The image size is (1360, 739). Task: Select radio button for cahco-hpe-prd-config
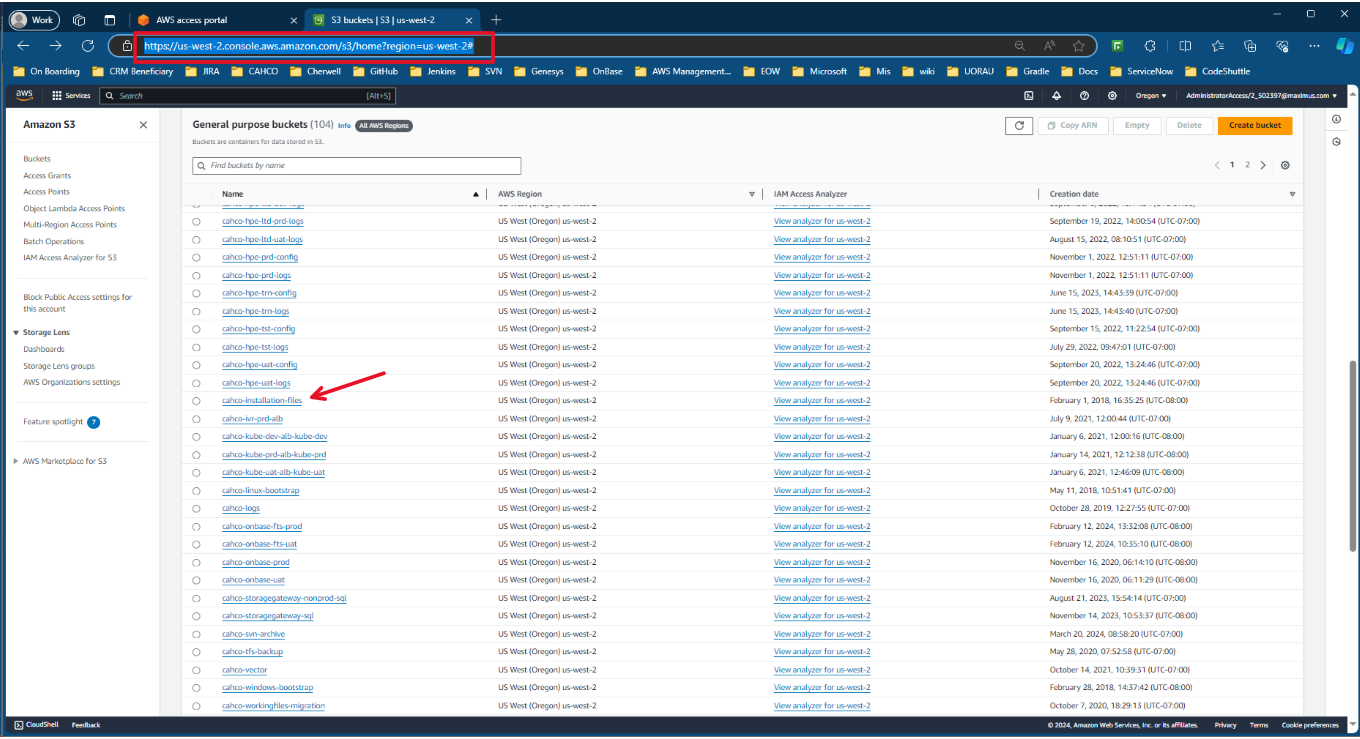pos(196,257)
